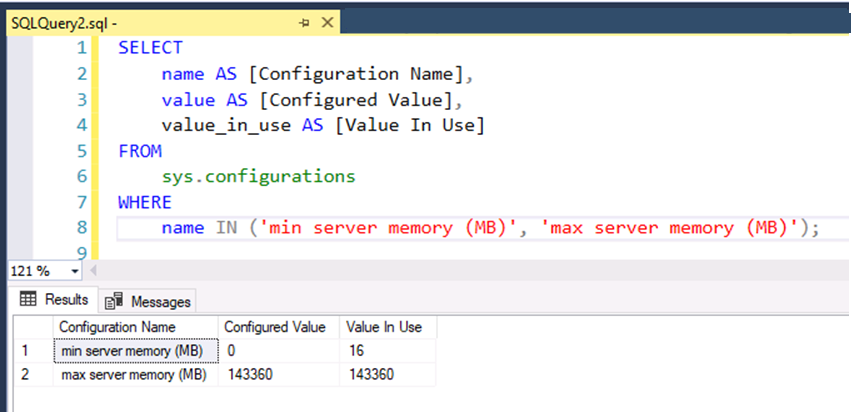The image size is (851, 412).
Task: Select the 'min server memory (MB)' result cell
Action: click(136, 351)
